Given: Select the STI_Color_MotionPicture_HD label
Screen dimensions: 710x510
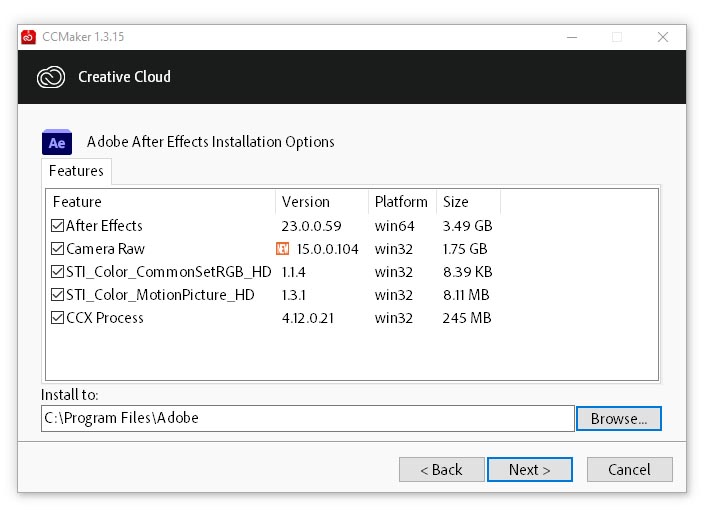Looking at the screenshot, I should click(x=160, y=295).
